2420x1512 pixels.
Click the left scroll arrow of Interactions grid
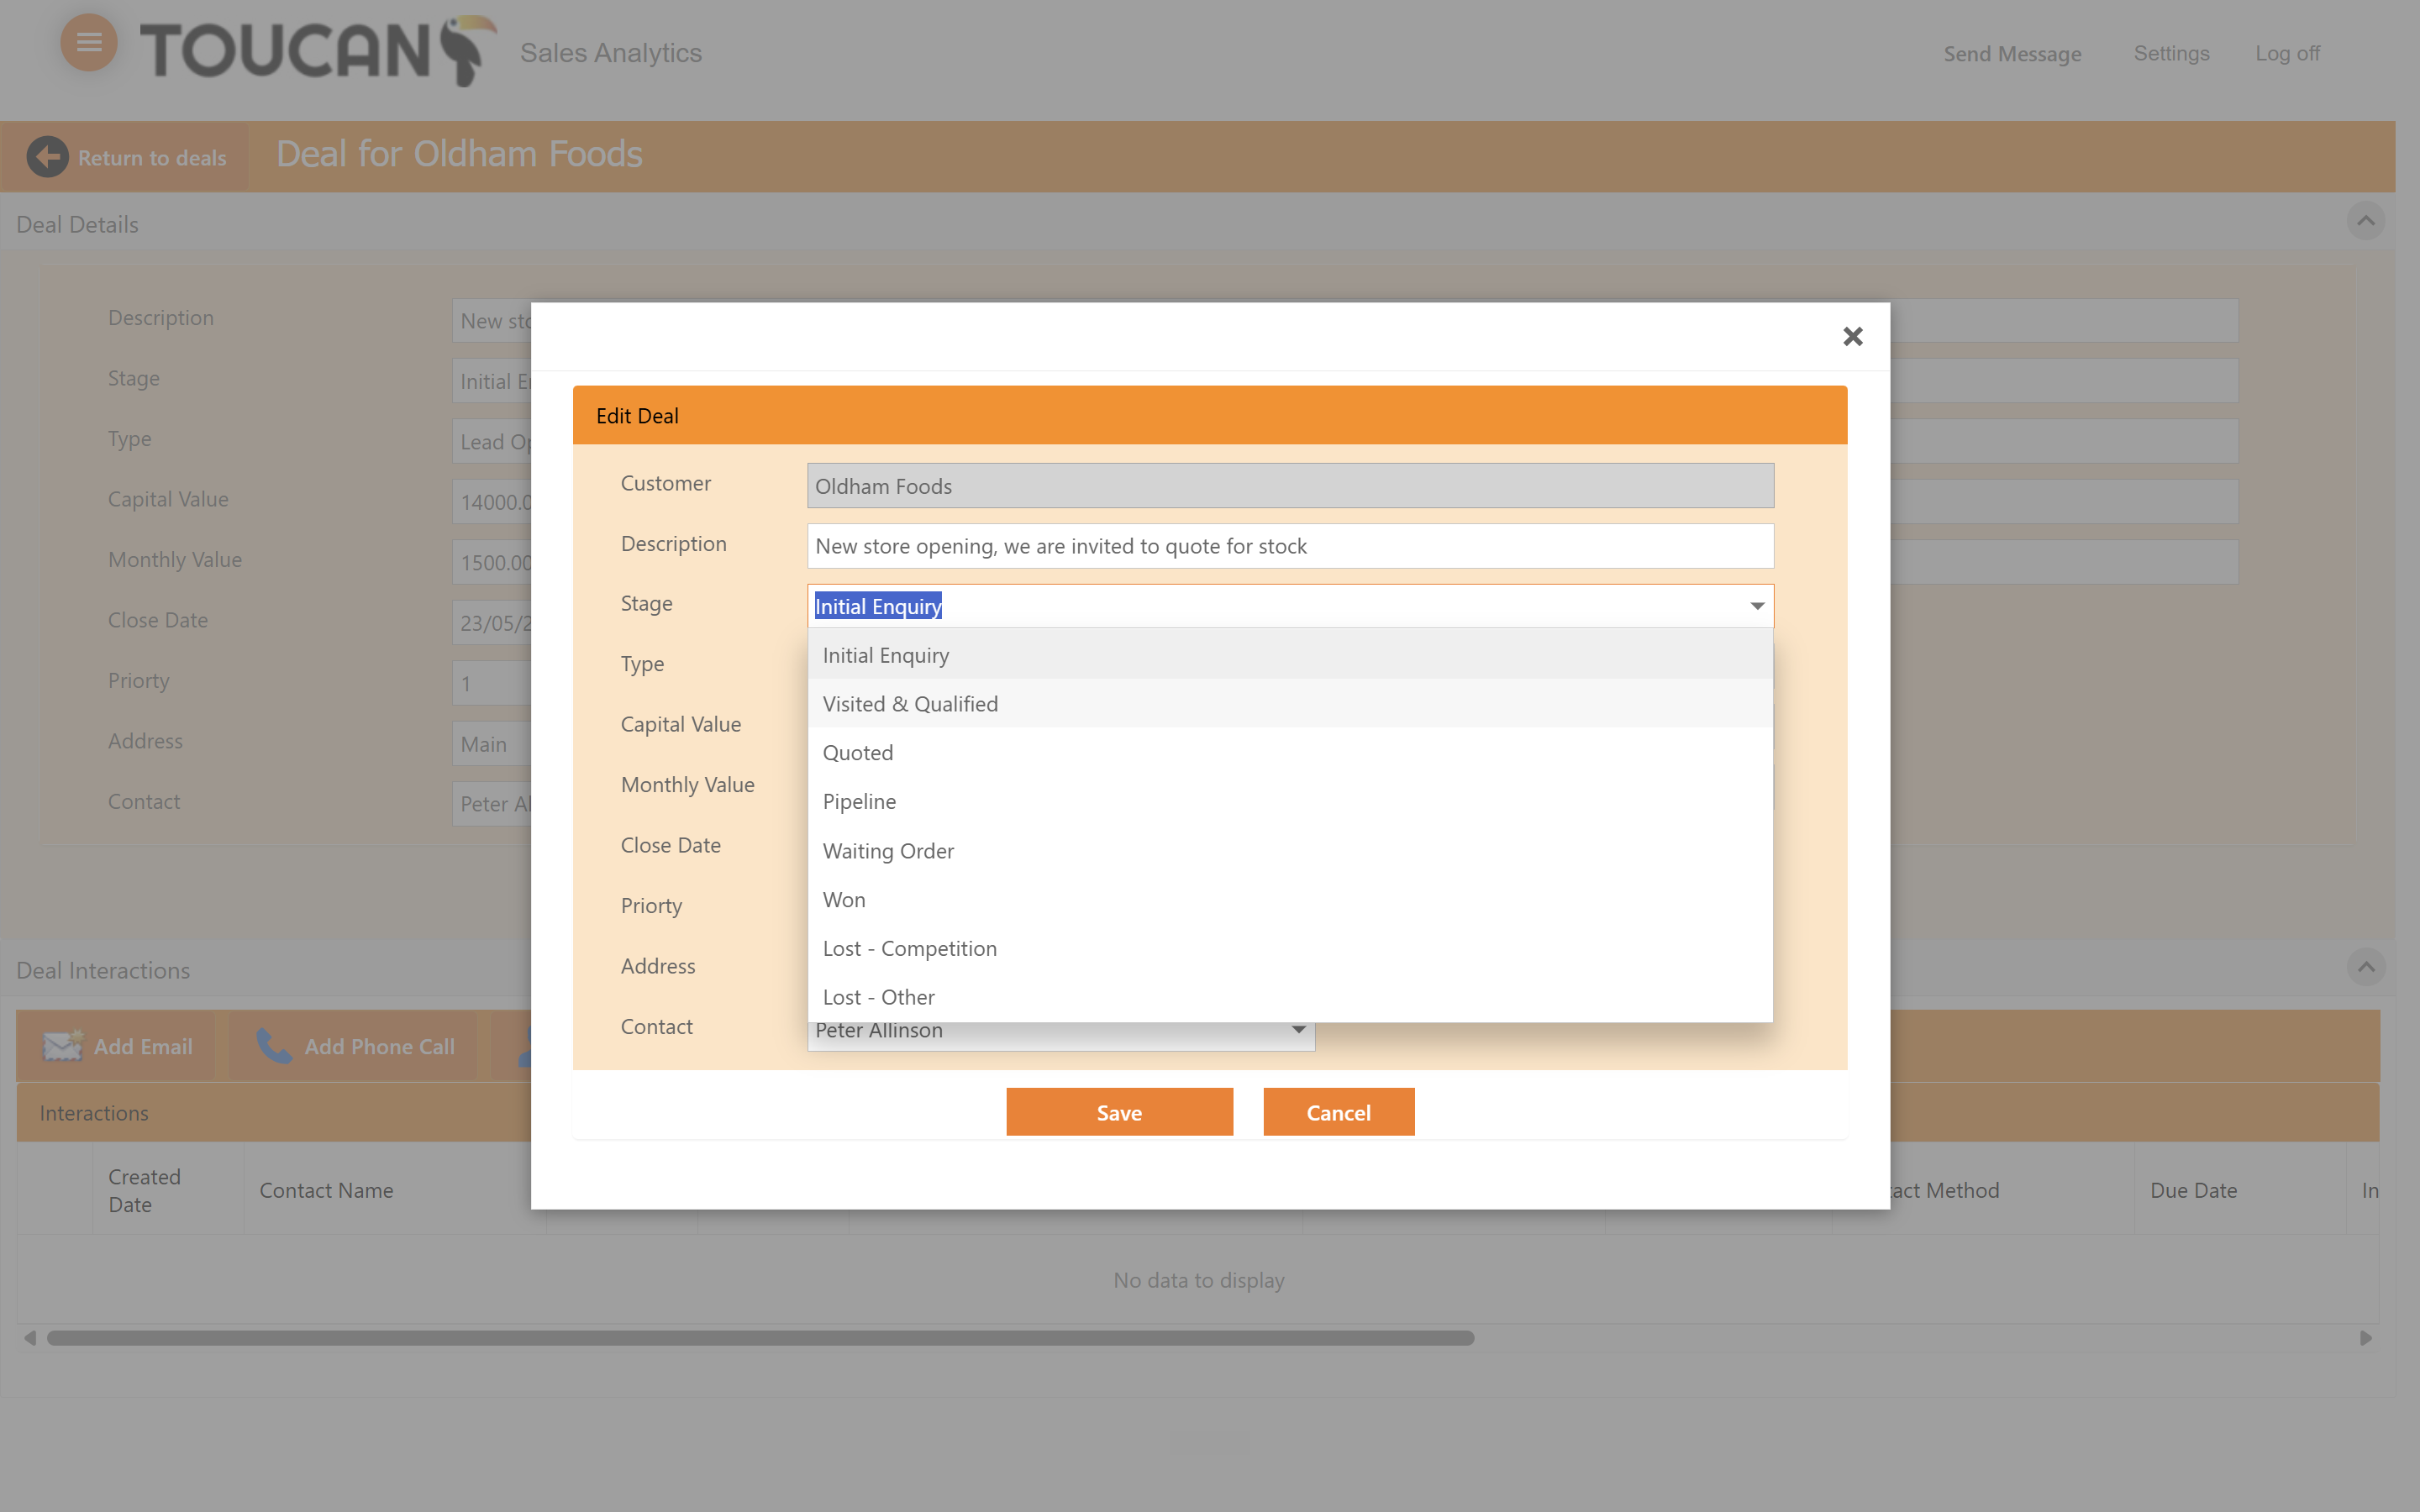pos(30,1338)
